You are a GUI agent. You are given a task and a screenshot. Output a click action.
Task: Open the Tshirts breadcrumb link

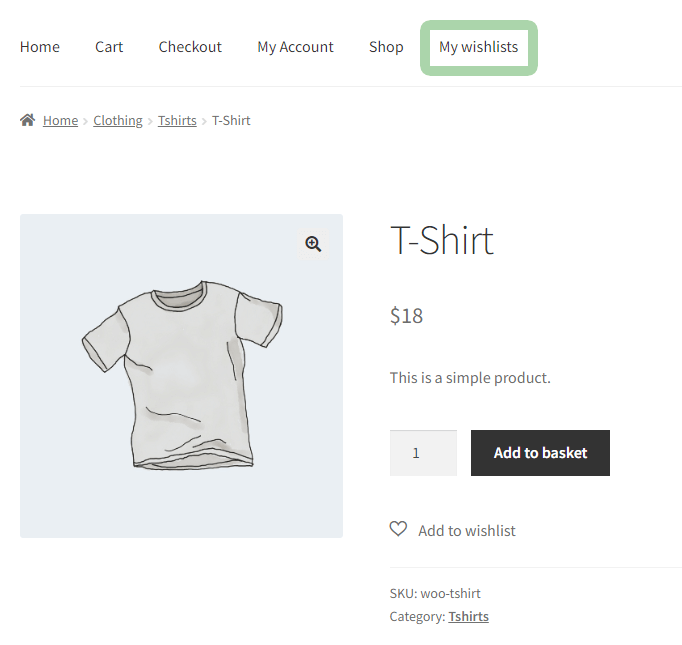tap(177, 121)
